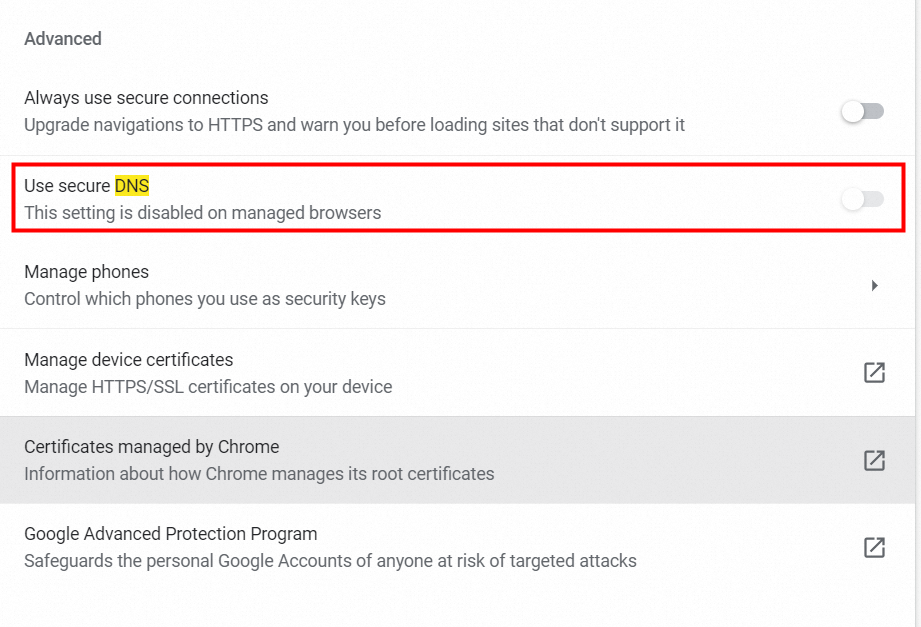Click the Use secure DNS label text
Image resolution: width=921 pixels, height=627 pixels.
point(68,185)
